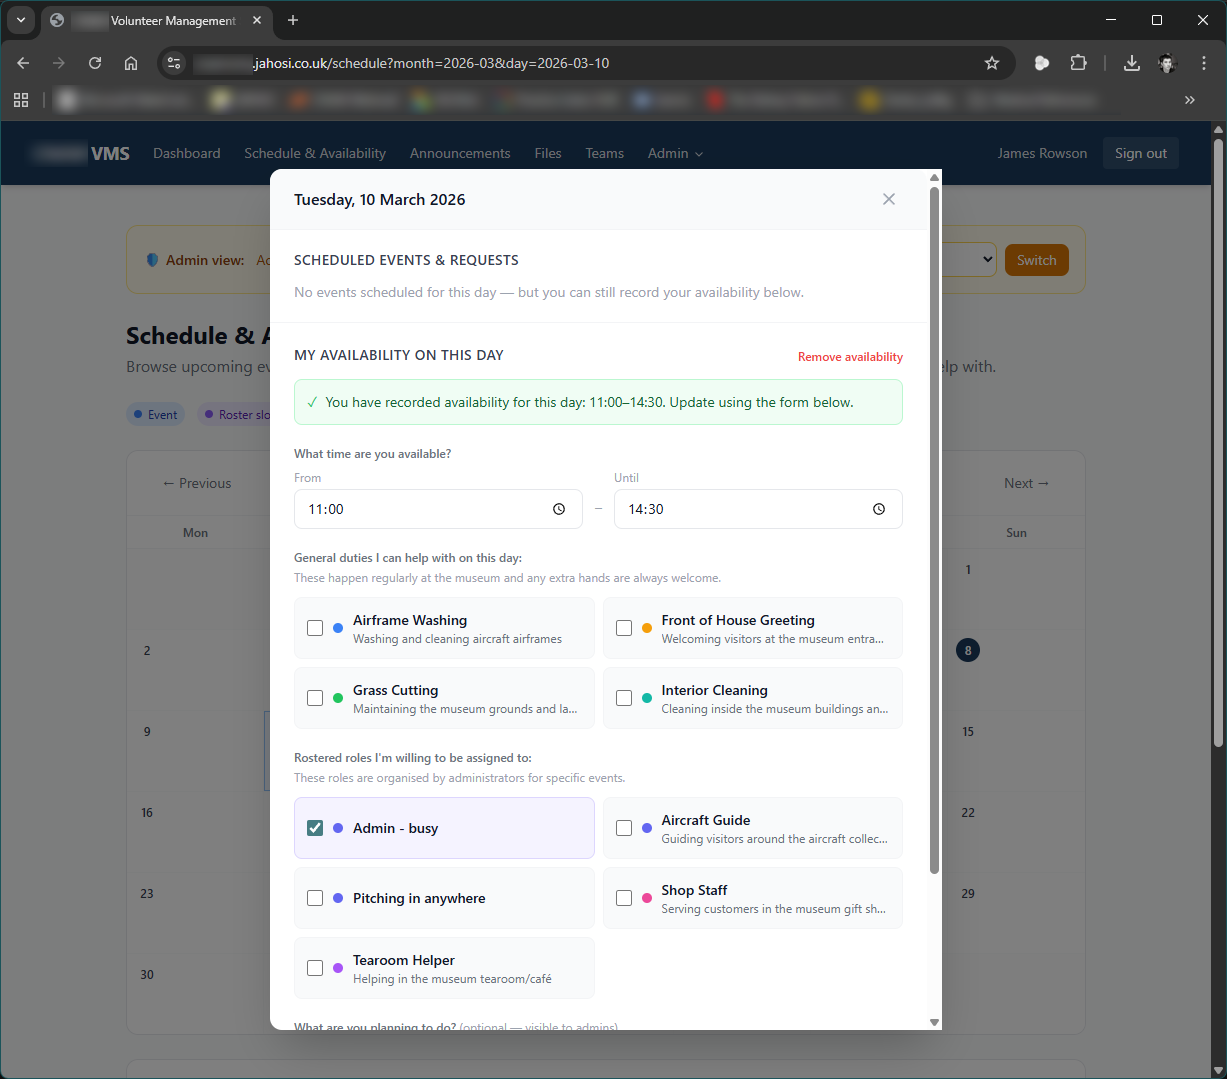
Task: Close the day details modal
Action: pos(888,199)
